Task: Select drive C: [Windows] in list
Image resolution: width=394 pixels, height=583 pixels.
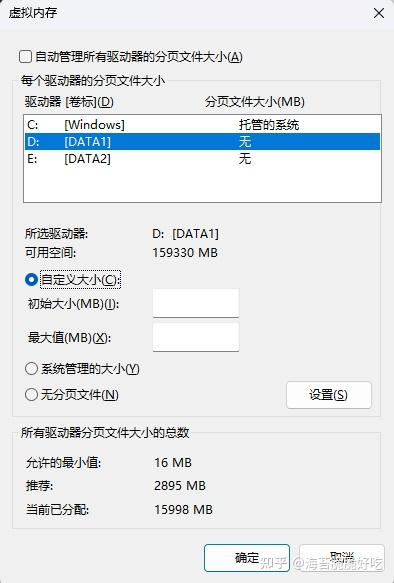Action: 203,125
